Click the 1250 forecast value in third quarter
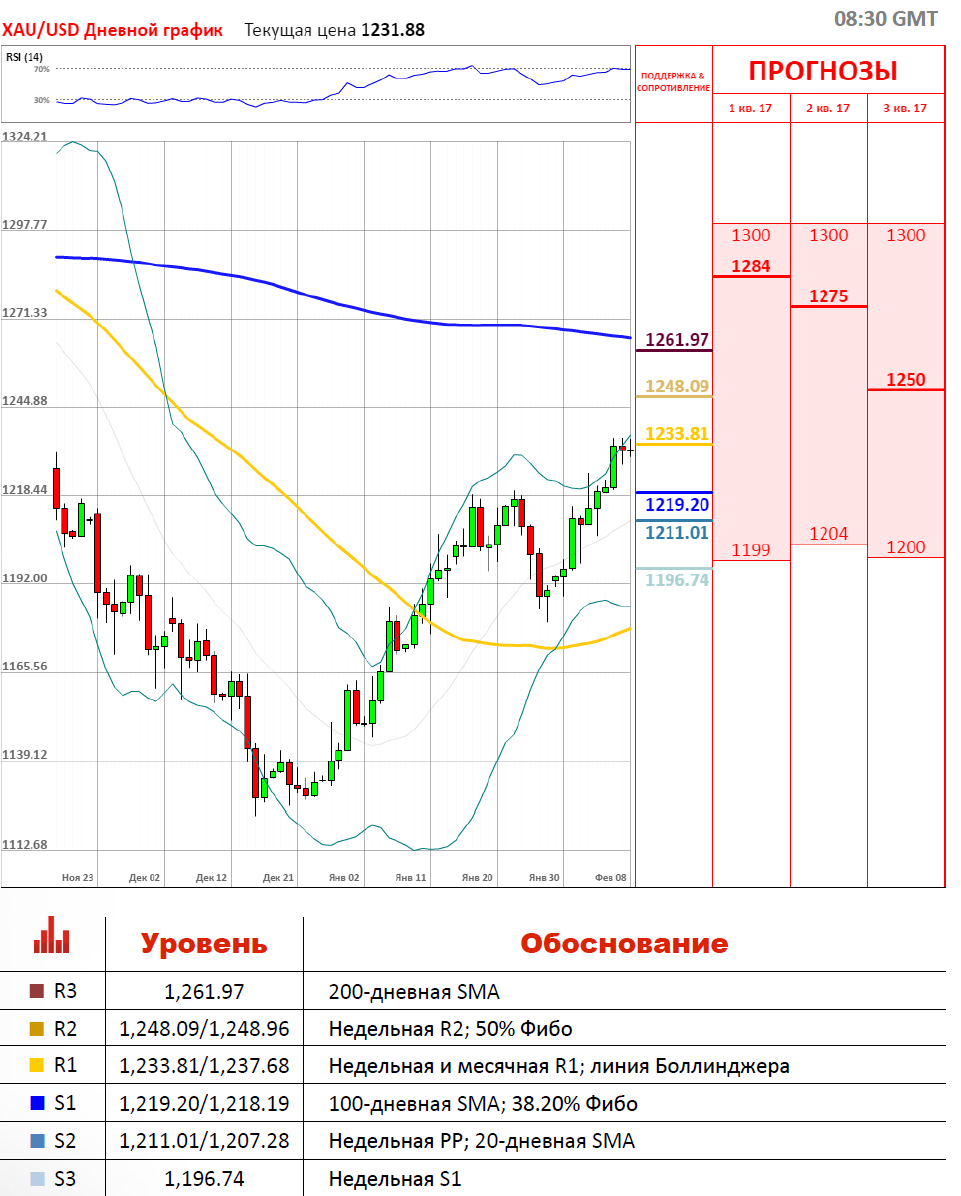The height and width of the screenshot is (1196, 961). click(905, 380)
